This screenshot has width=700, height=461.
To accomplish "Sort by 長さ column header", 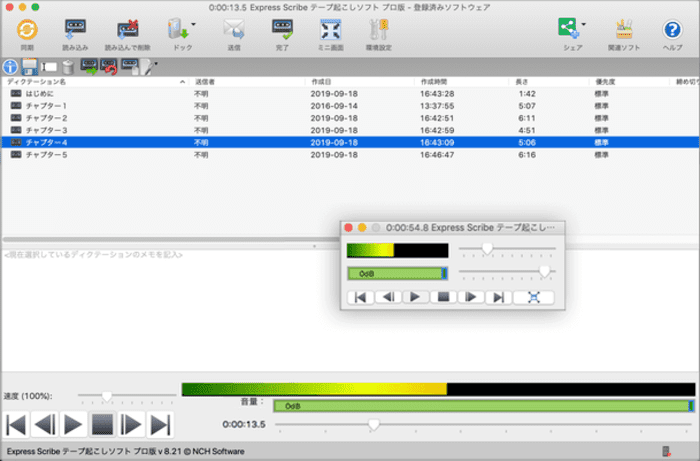I will coord(549,82).
